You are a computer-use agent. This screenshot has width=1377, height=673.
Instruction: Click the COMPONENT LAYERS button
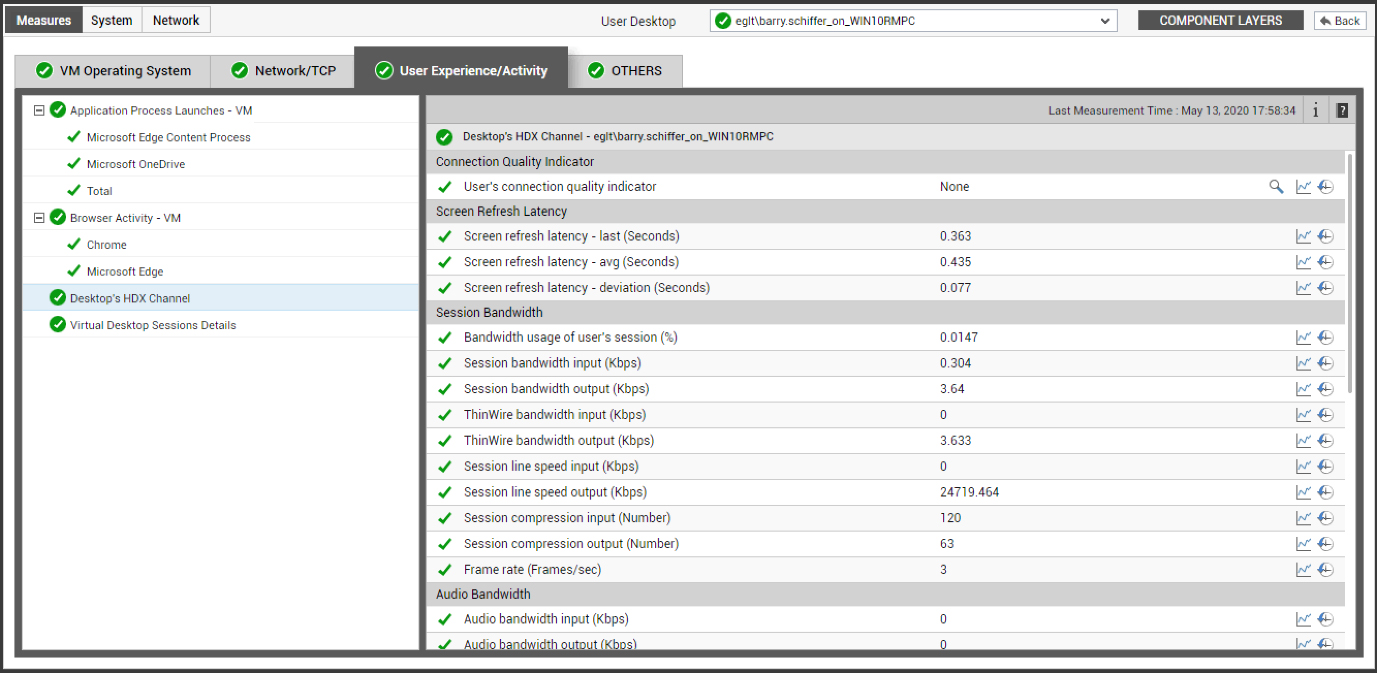pos(1221,20)
